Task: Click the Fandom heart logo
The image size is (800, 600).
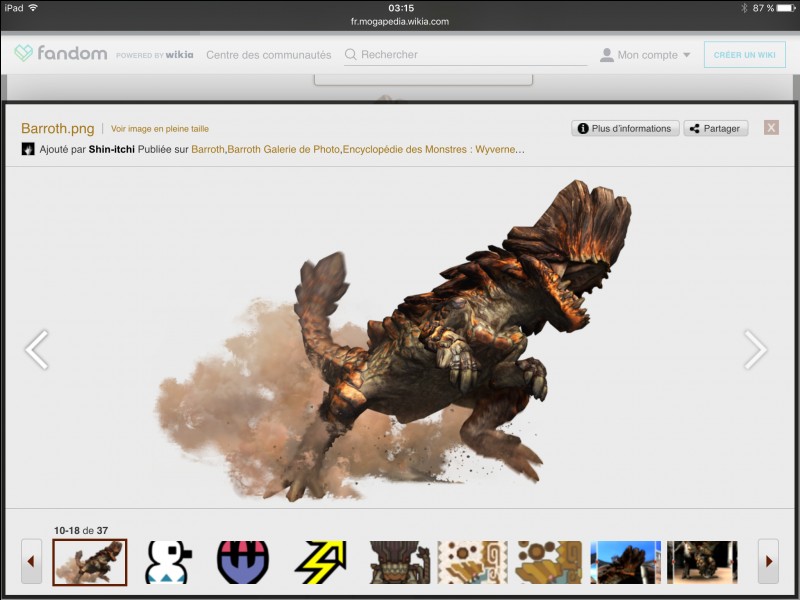Action: (x=23, y=53)
